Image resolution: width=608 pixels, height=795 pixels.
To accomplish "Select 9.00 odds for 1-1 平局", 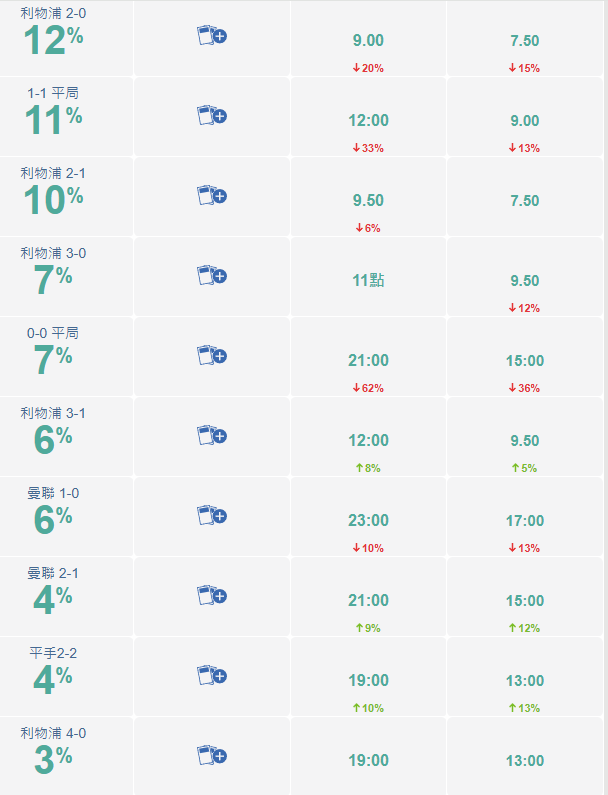I will [525, 121].
